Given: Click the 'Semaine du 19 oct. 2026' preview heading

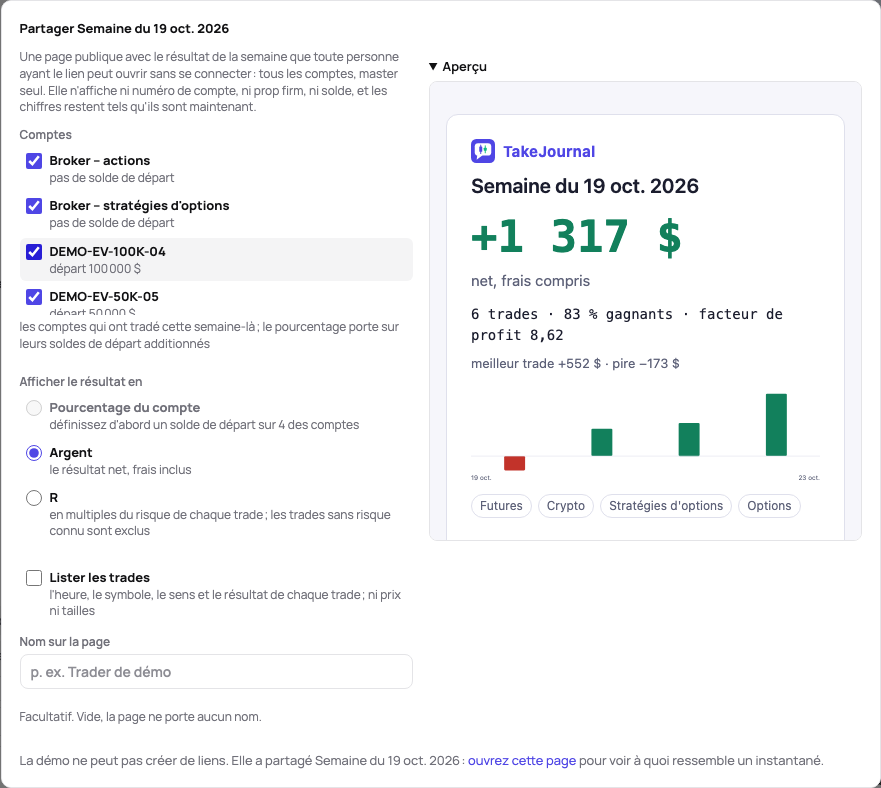Looking at the screenshot, I should point(584,186).
